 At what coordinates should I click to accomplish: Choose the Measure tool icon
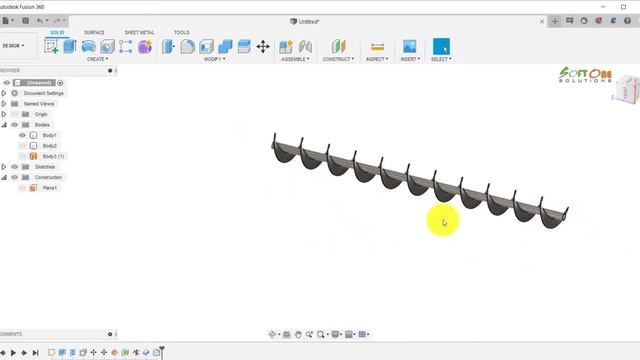coord(378,47)
